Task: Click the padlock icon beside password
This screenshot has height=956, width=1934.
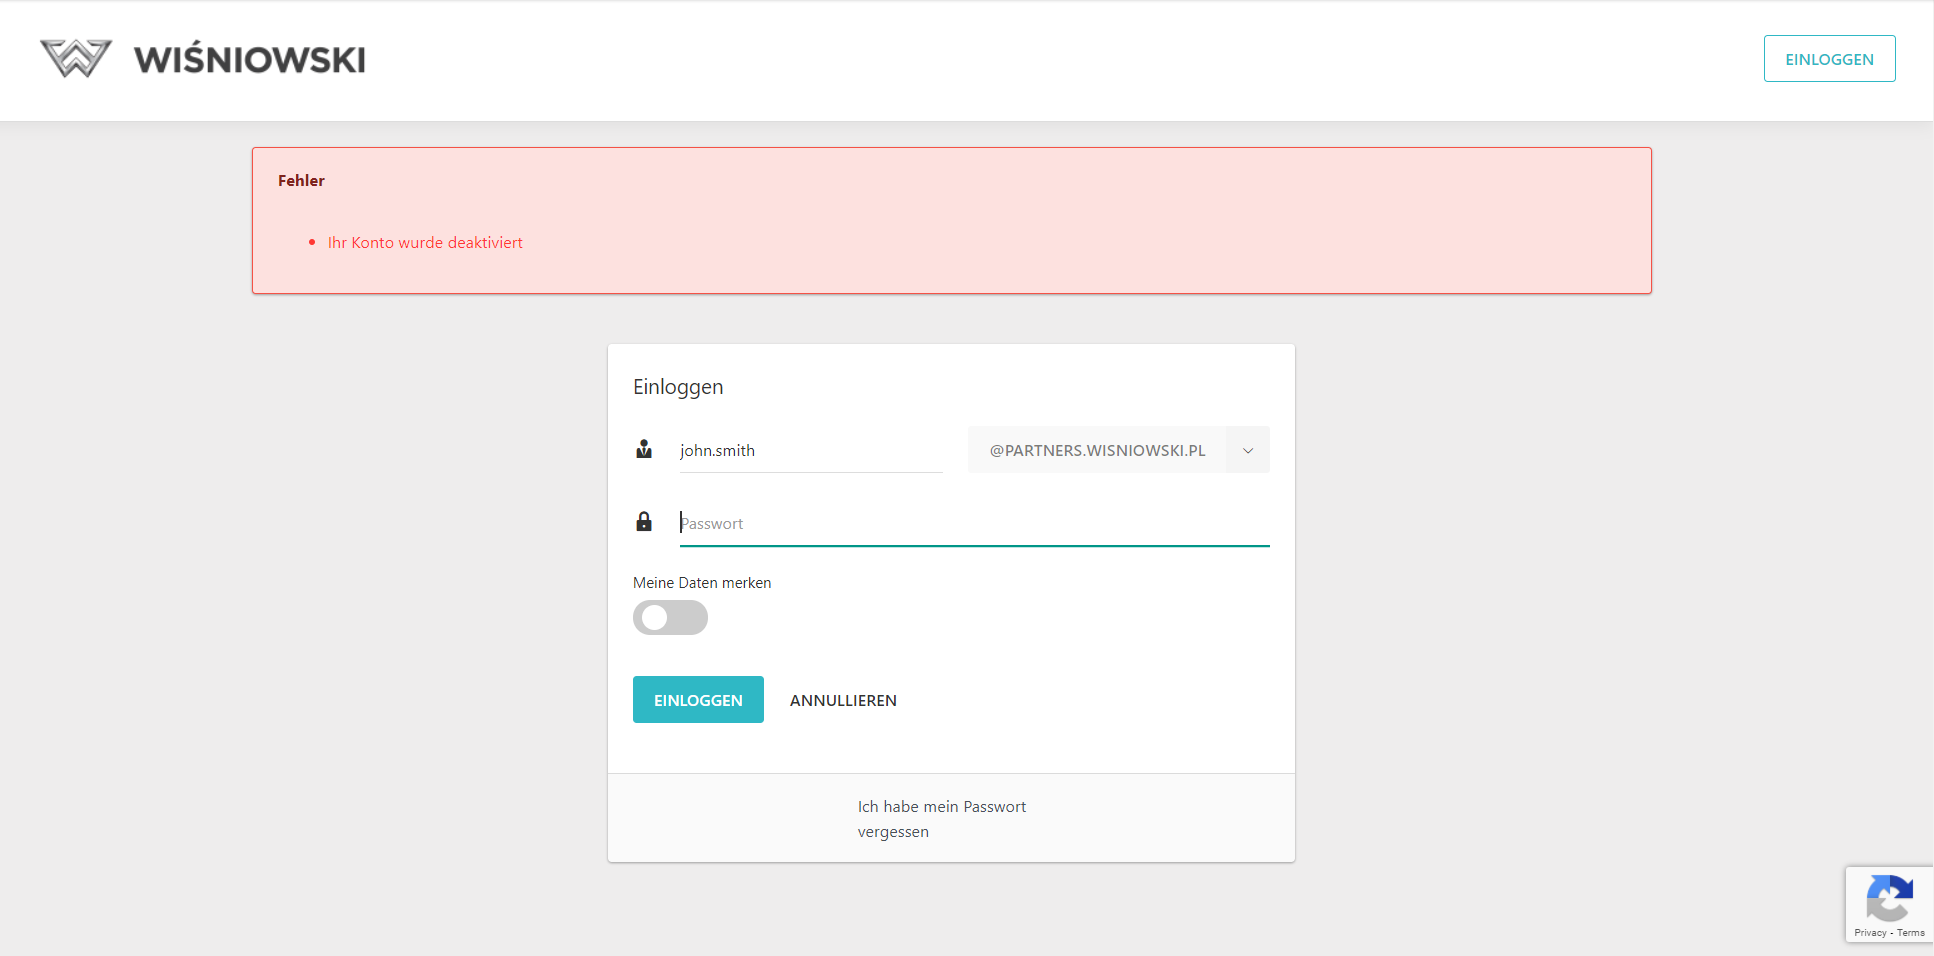Action: [644, 522]
